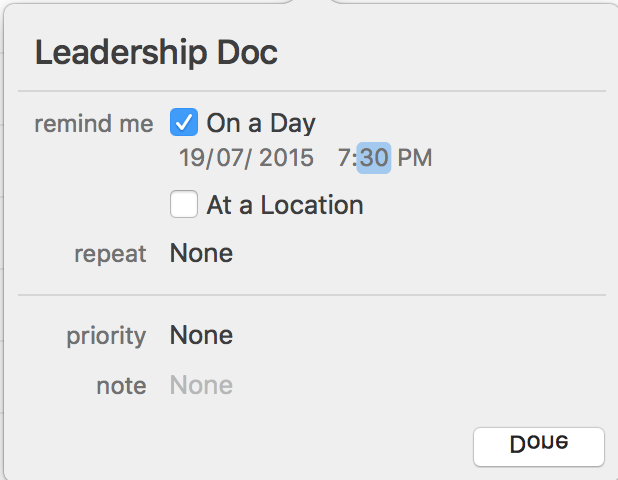Click the priority label
The image size is (618, 480).
coord(106,336)
